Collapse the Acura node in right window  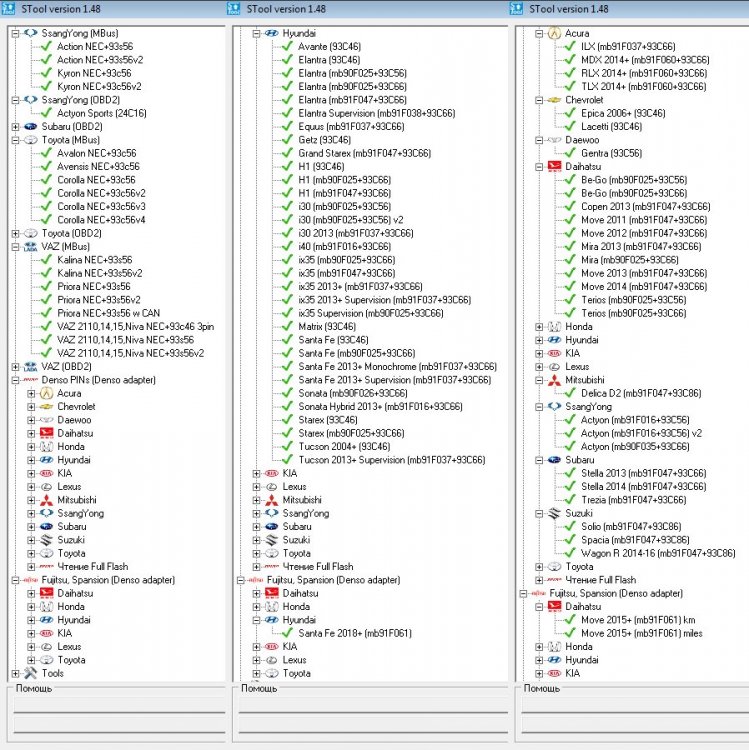tap(539, 33)
